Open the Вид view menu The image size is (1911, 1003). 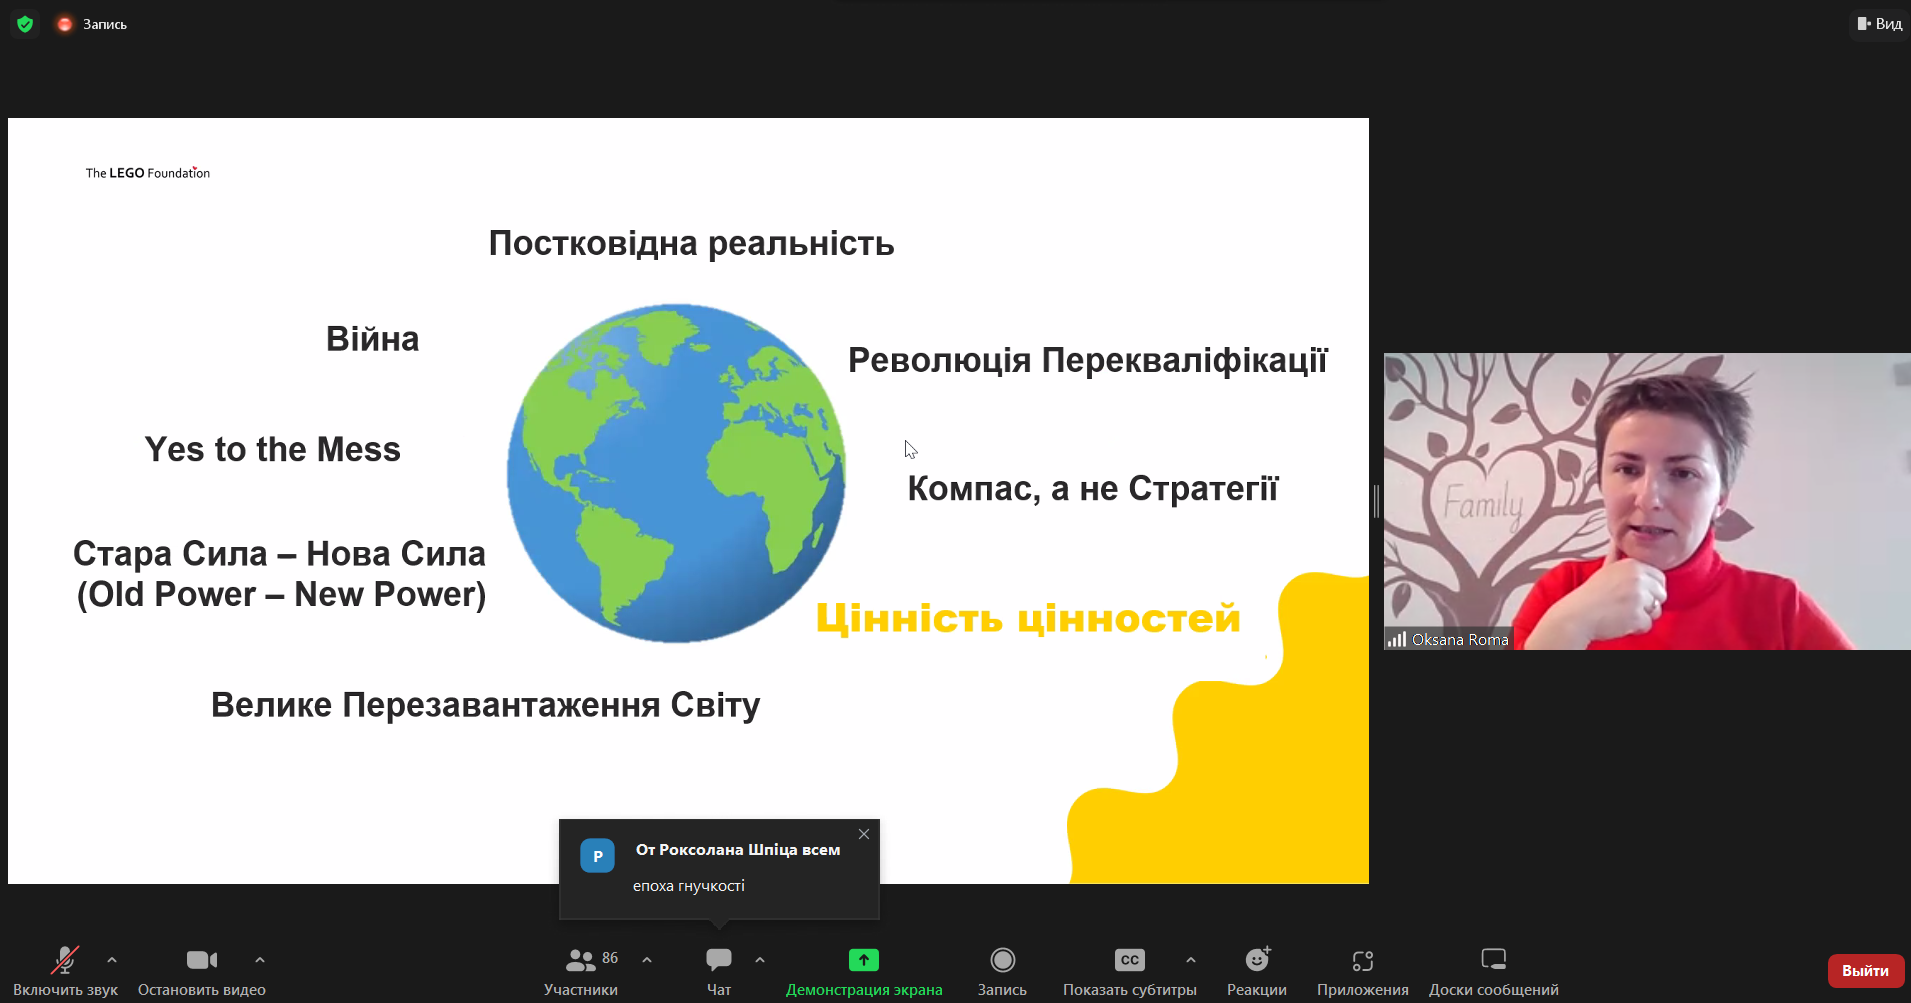pos(1880,24)
